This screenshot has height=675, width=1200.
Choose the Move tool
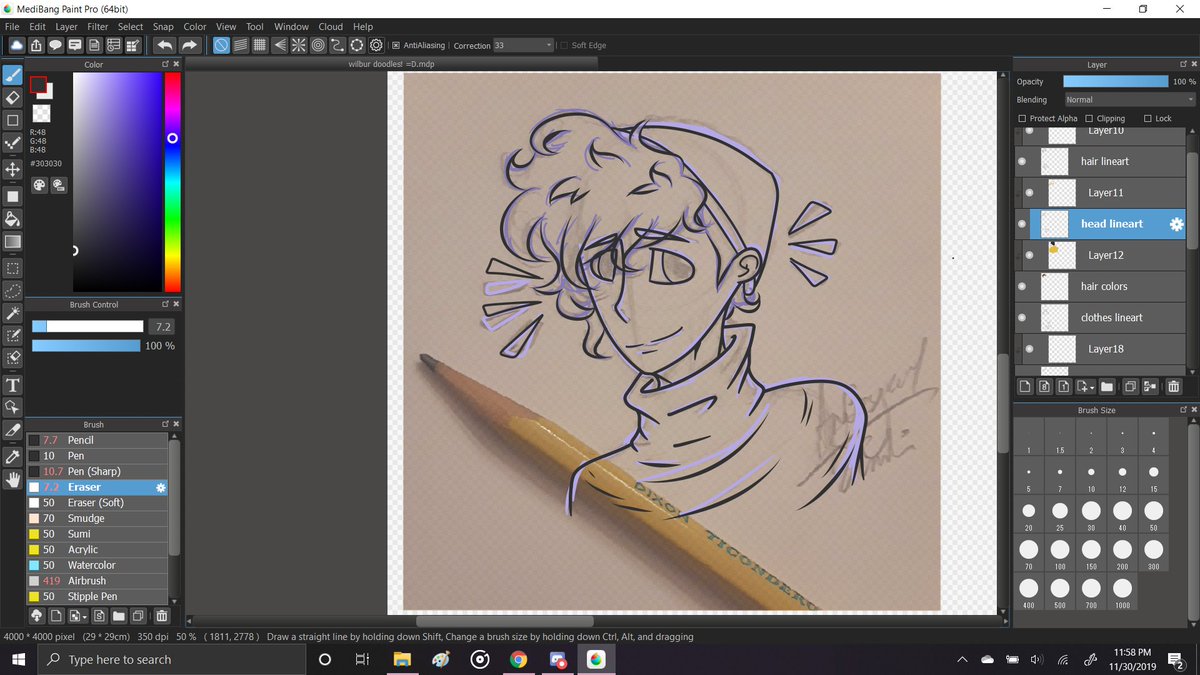[13, 170]
